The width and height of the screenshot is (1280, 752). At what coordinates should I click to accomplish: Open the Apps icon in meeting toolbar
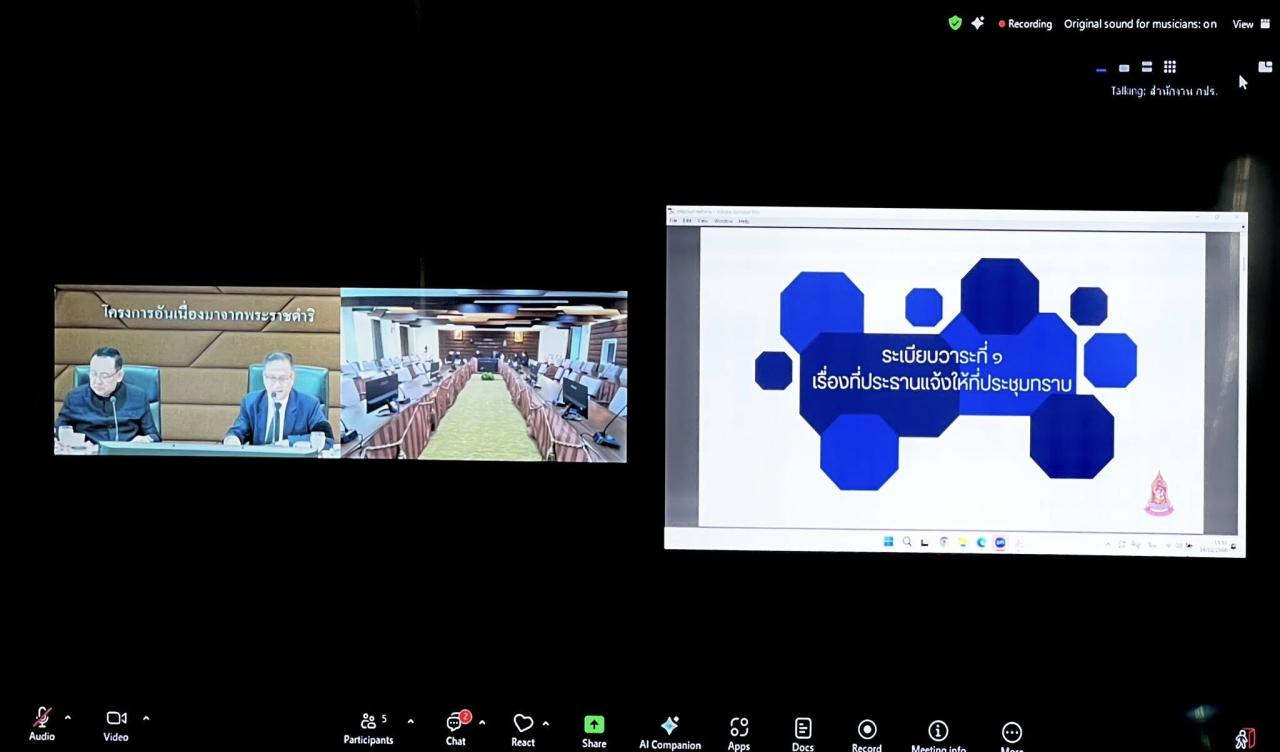click(739, 730)
